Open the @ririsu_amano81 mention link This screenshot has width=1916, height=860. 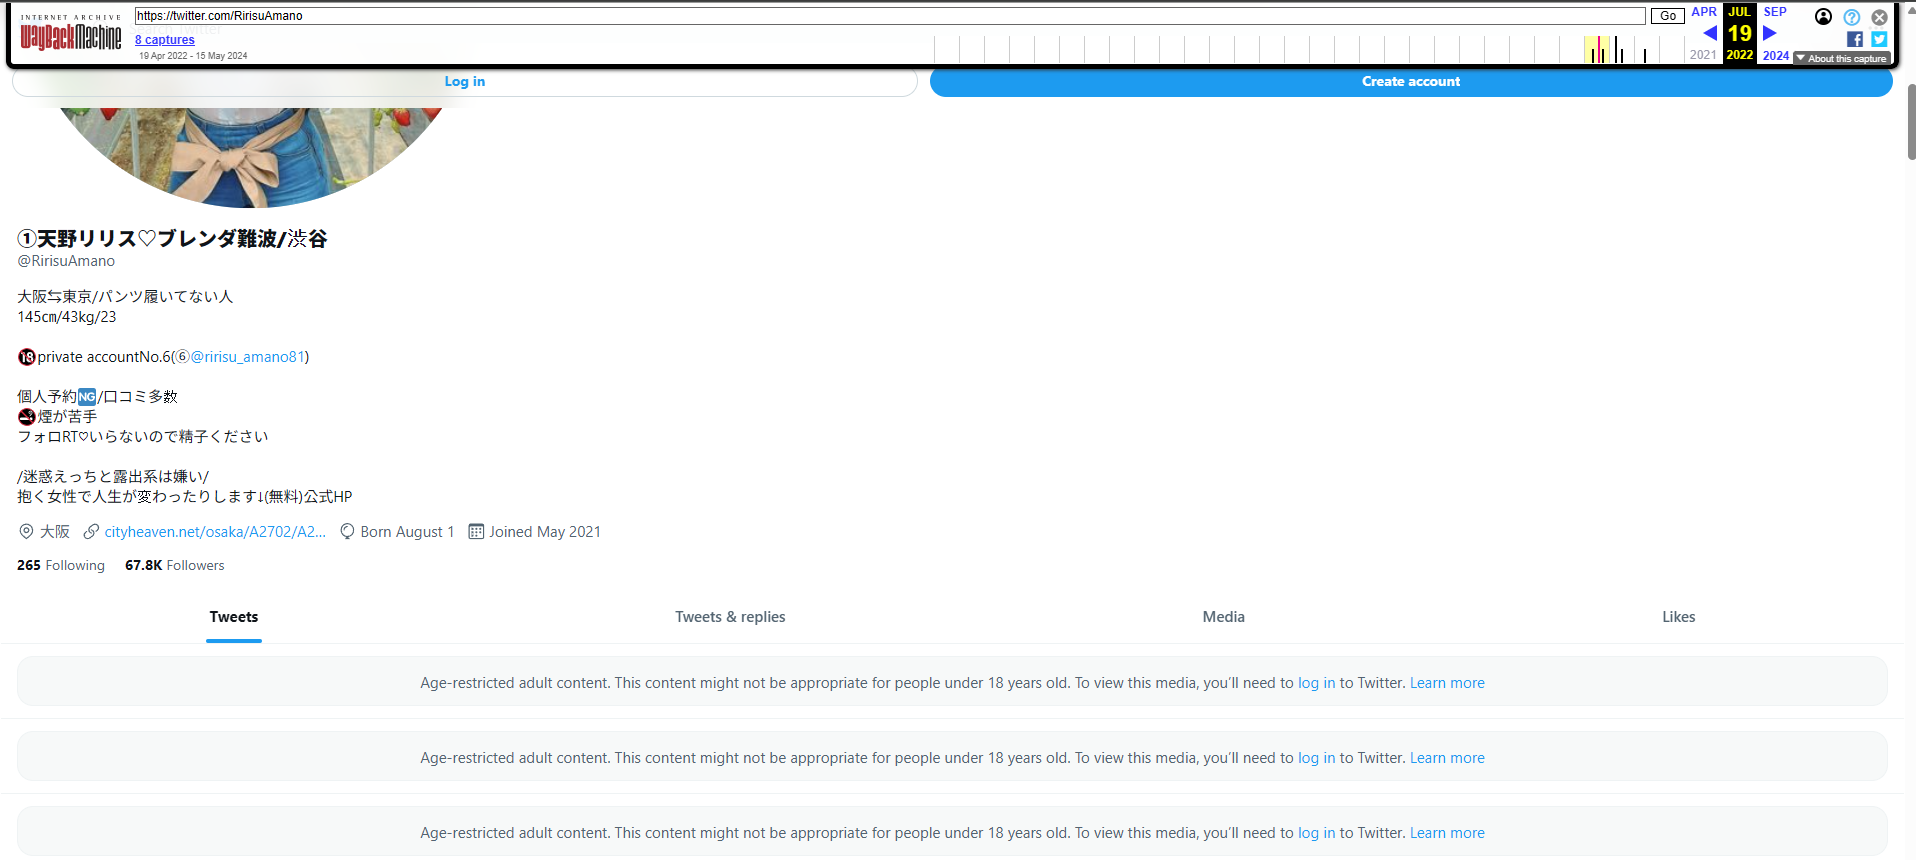coord(247,357)
